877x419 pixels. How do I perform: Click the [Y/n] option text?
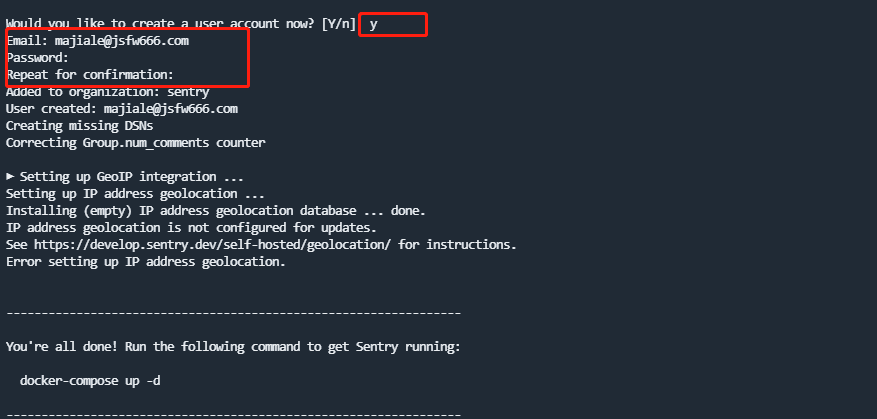(339, 24)
